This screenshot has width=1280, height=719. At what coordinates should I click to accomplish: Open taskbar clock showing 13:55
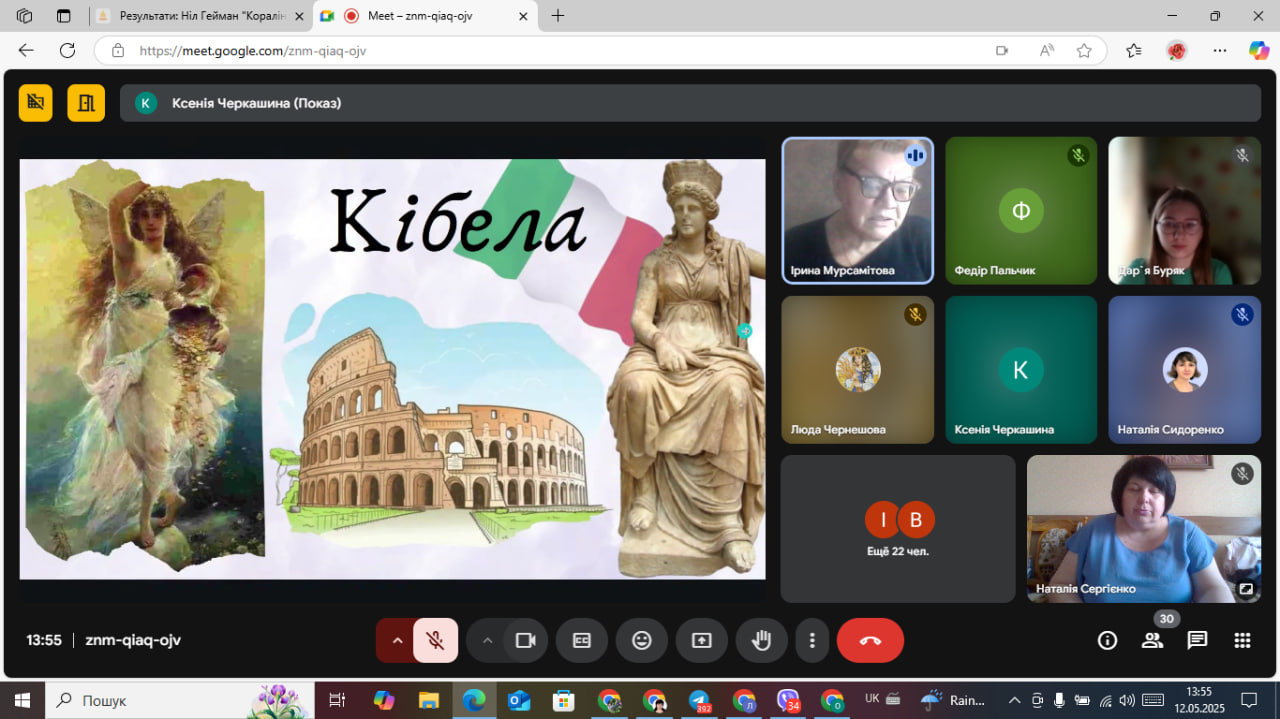(x=1198, y=700)
